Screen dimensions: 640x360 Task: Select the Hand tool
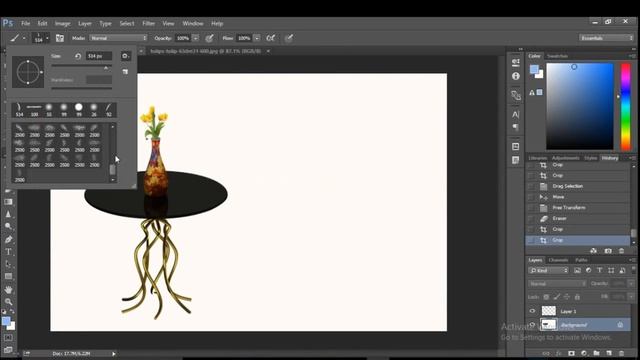8,289
